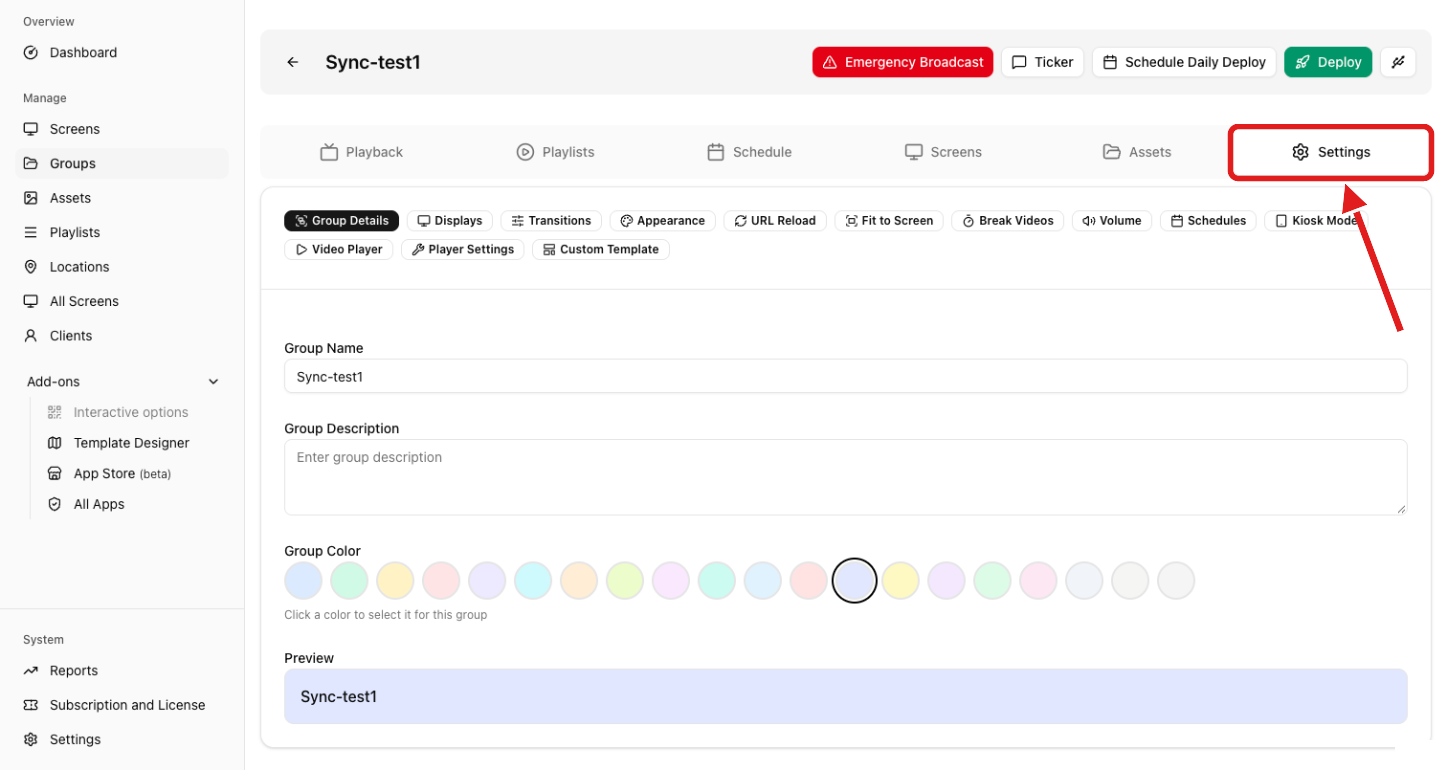Select the light pink fourth color swatch
Screen dimensions: 1447x770
(441, 581)
